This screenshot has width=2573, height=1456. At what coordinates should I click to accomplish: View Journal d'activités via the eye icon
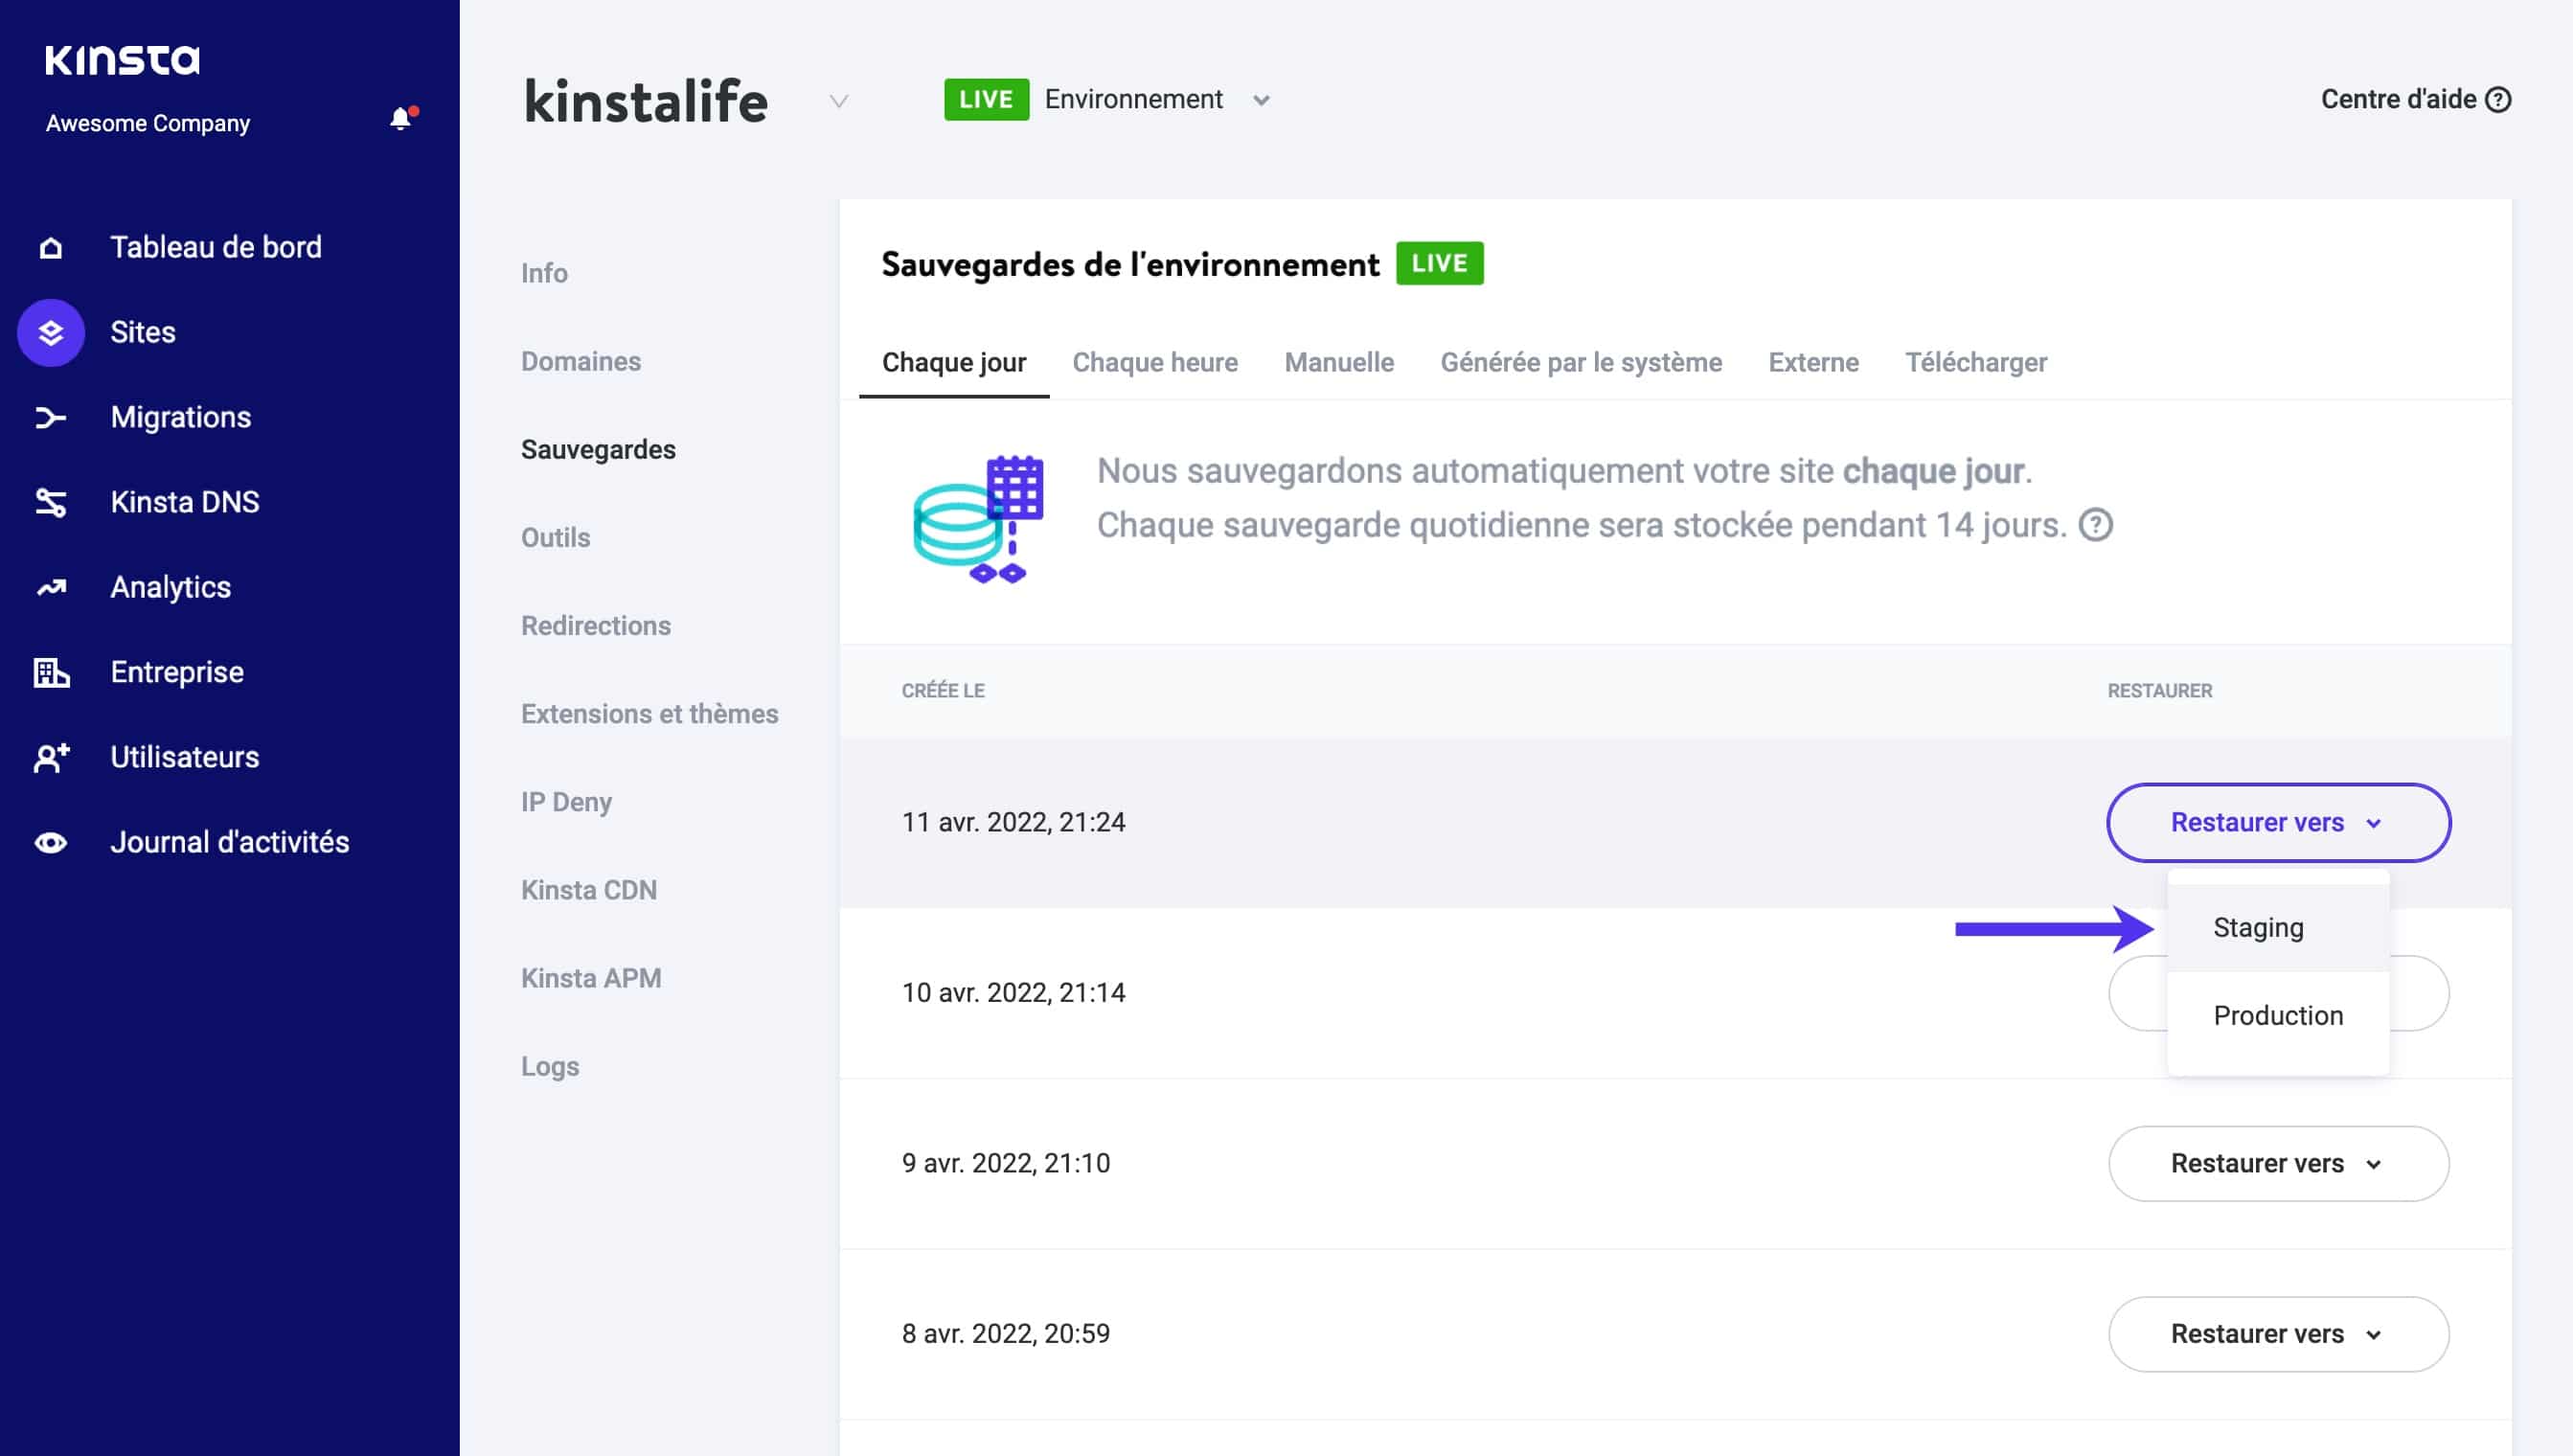pos(50,842)
